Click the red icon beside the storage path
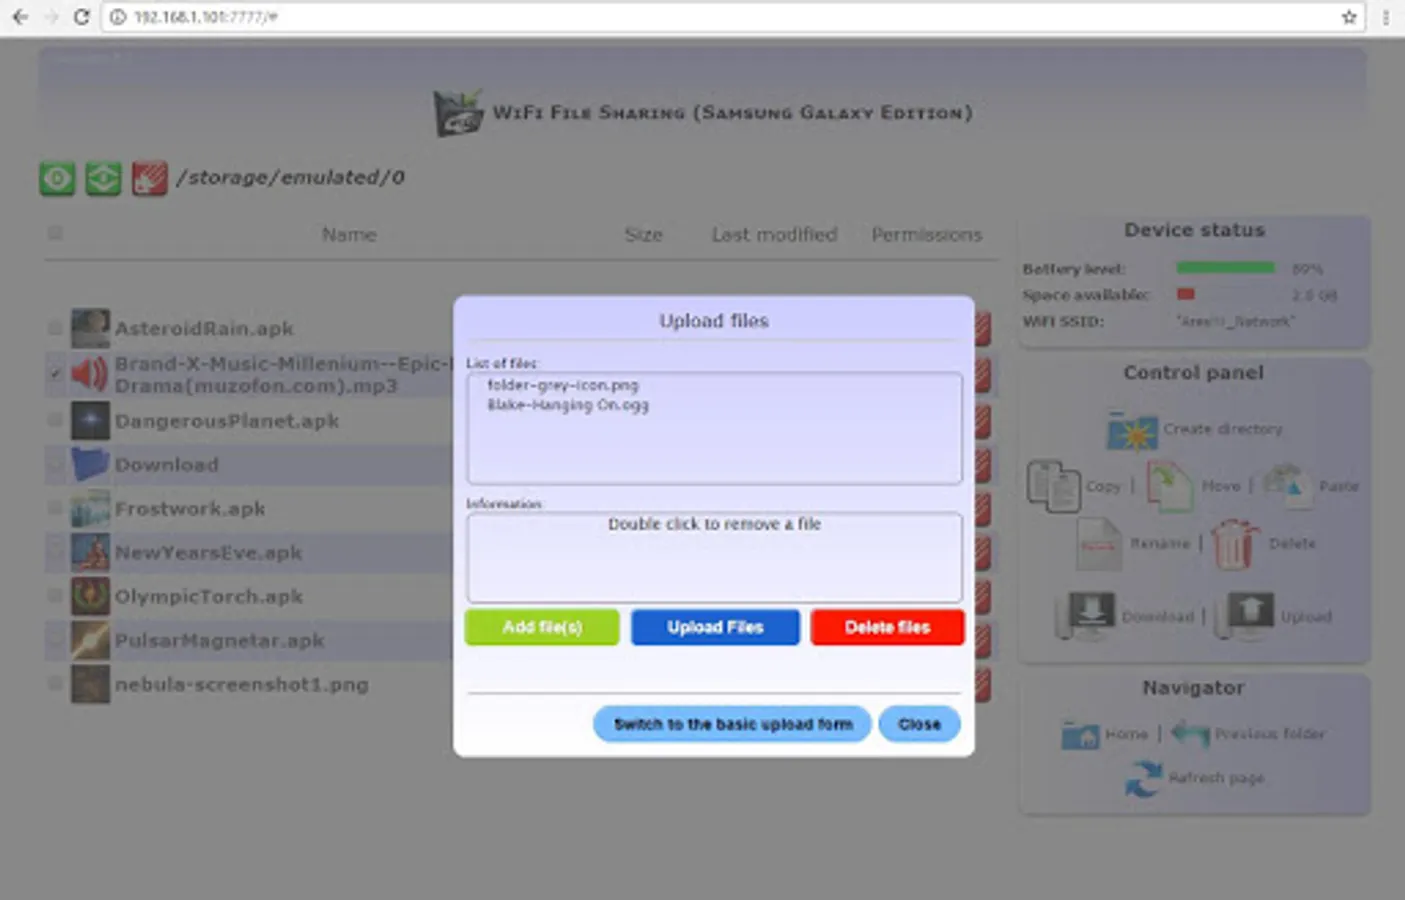The width and height of the screenshot is (1405, 900). tap(149, 178)
